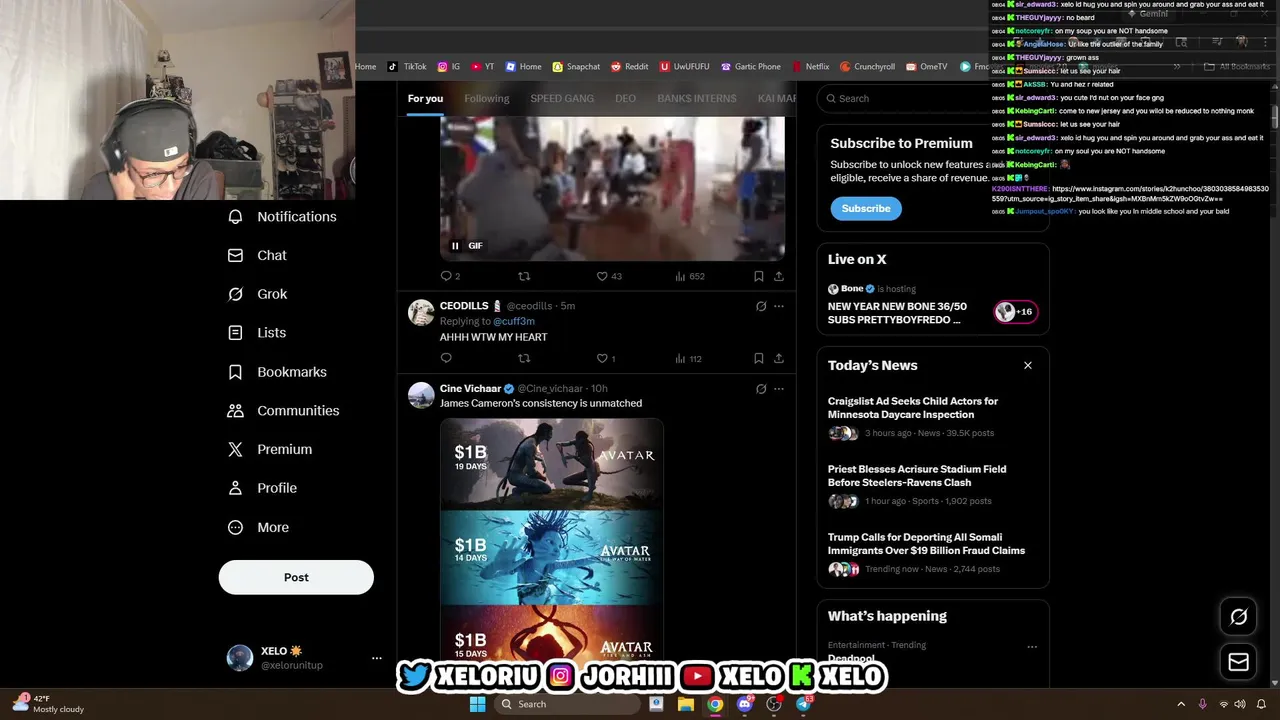
Task: Open Discord from the taskbar
Action: pyautogui.click(x=744, y=704)
